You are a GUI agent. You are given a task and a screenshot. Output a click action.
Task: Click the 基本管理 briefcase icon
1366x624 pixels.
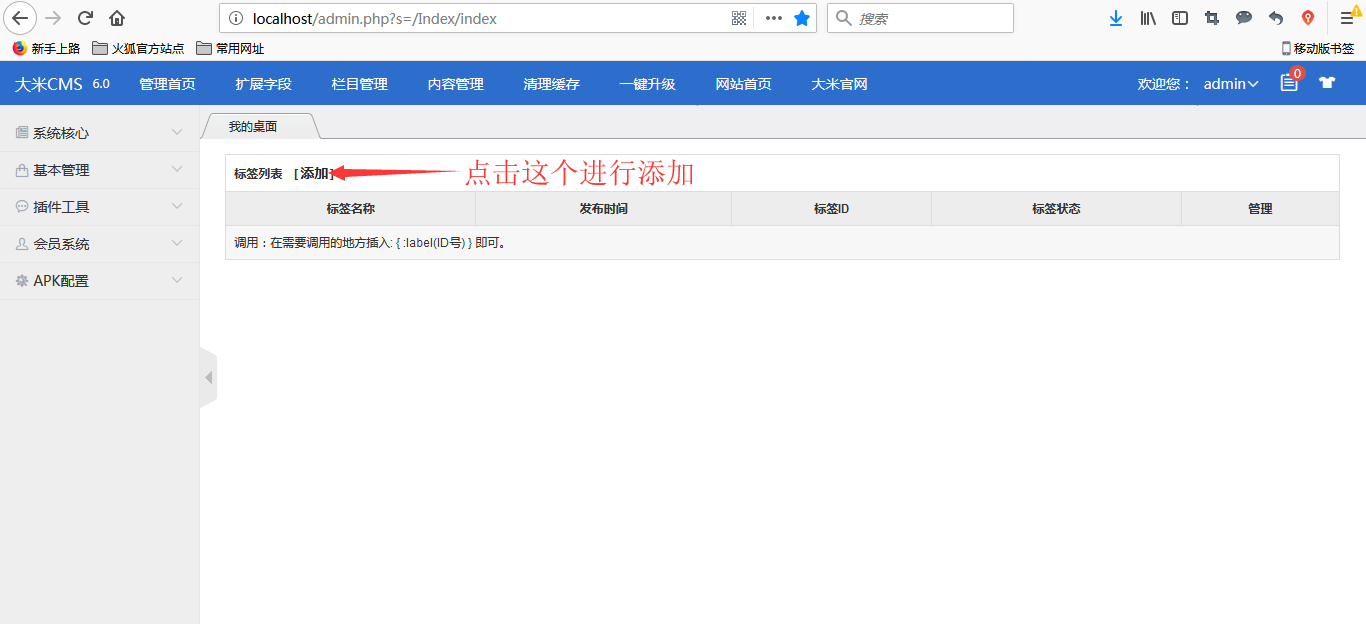coord(22,170)
